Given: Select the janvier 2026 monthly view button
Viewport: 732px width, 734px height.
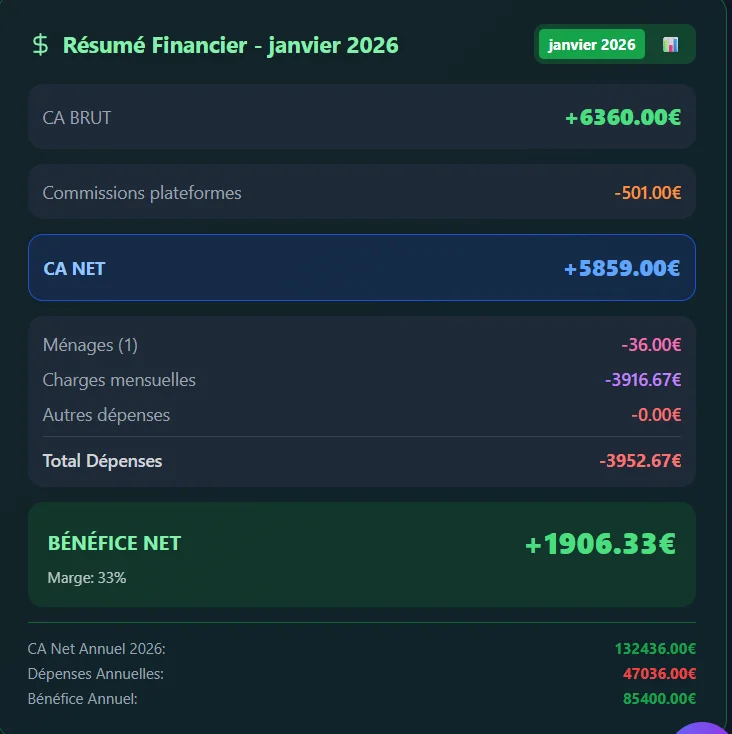Looking at the screenshot, I should coord(592,44).
